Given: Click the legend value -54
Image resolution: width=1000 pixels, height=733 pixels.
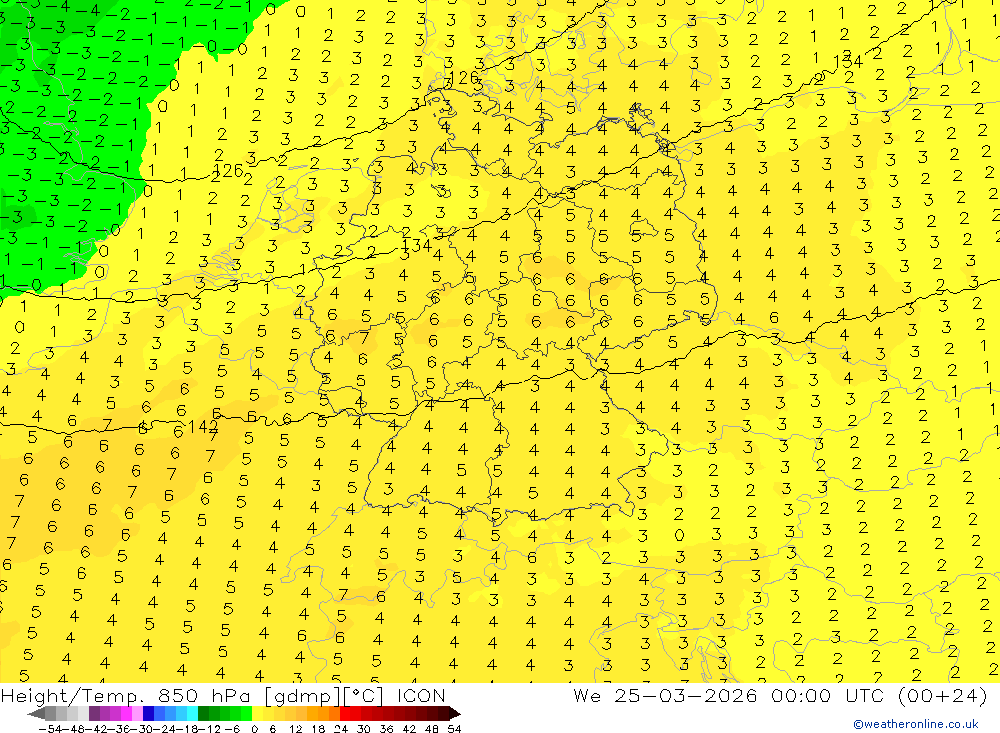Looking at the screenshot, I should (x=50, y=729).
